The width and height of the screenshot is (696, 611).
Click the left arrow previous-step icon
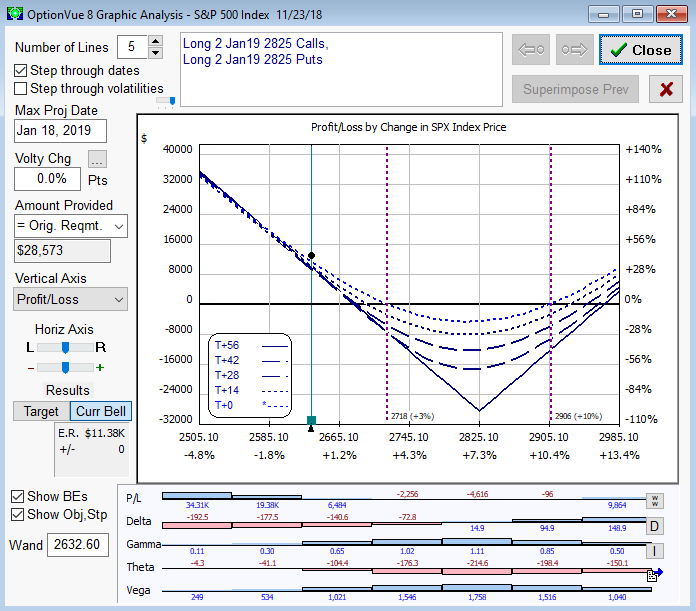pyautogui.click(x=533, y=50)
